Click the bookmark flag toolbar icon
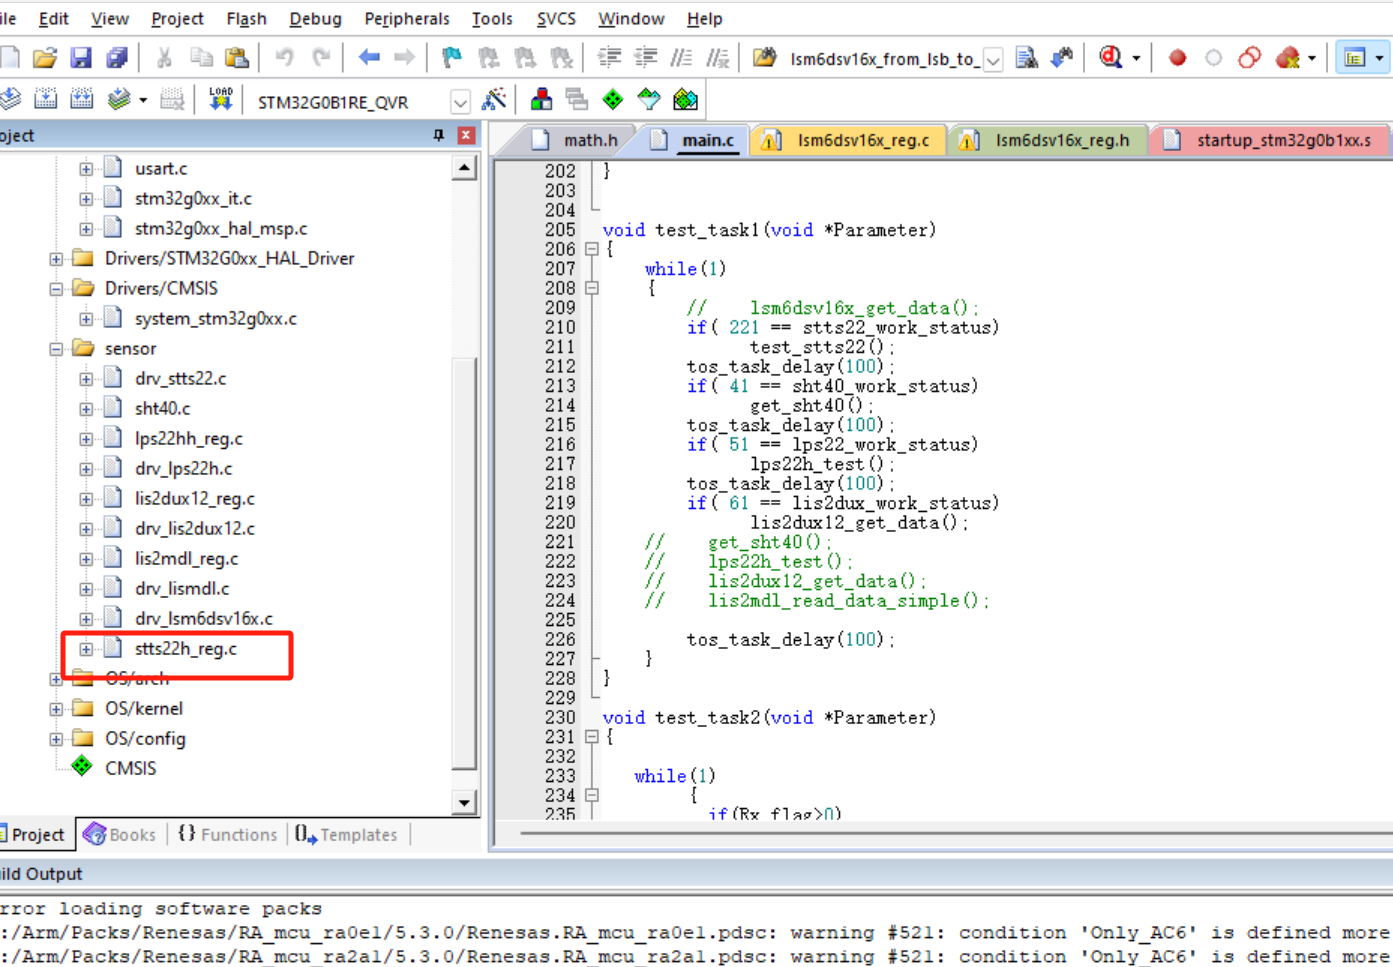The image size is (1393, 967). [452, 58]
